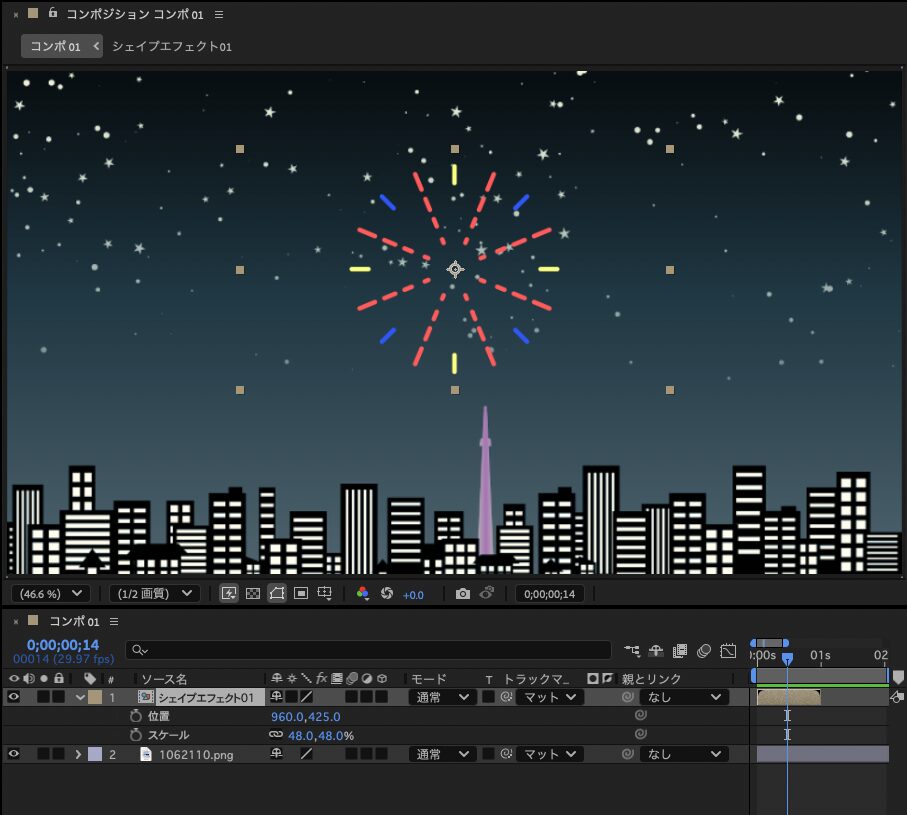The height and width of the screenshot is (815, 907).
Task: Open track matte dropdown for シェイプエフェクト01
Action: point(550,697)
